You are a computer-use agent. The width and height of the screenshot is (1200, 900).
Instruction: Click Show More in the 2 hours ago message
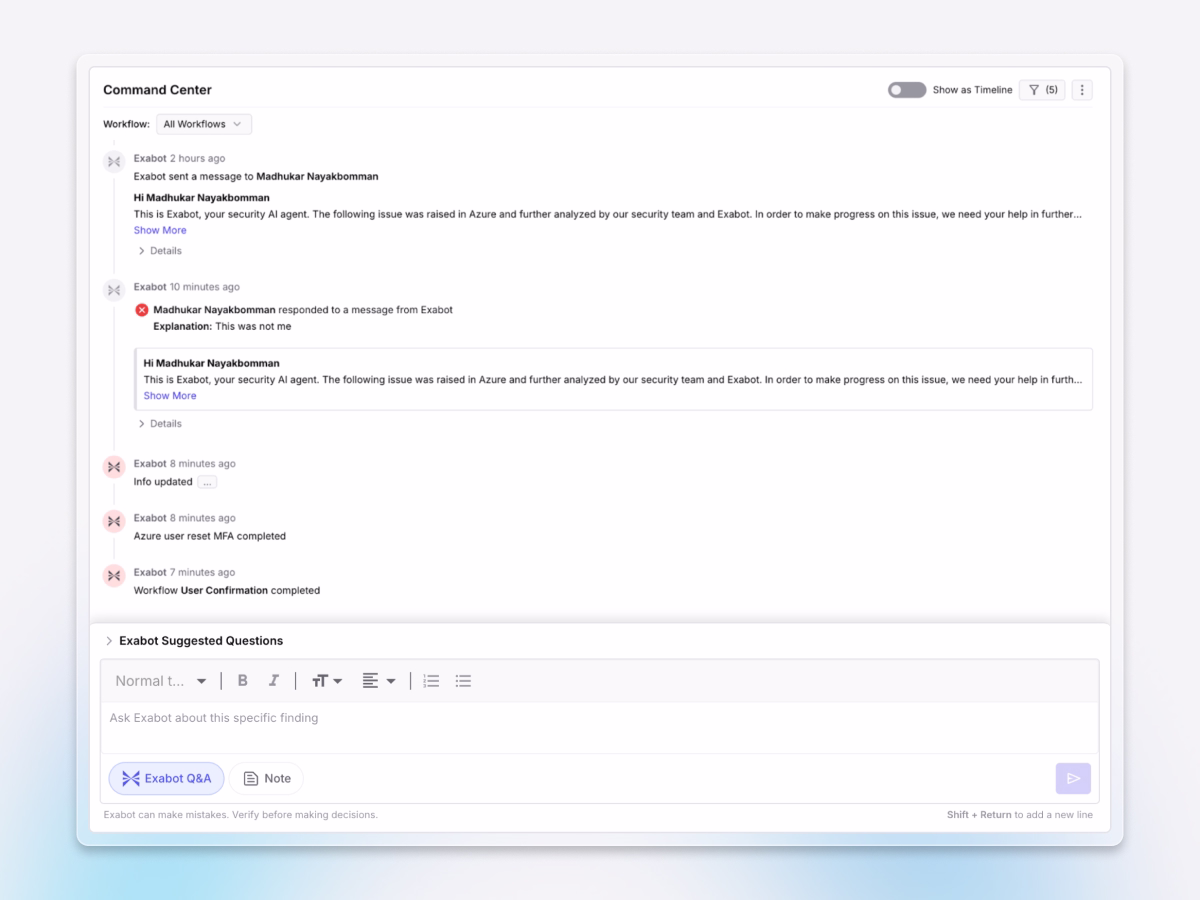coord(160,230)
